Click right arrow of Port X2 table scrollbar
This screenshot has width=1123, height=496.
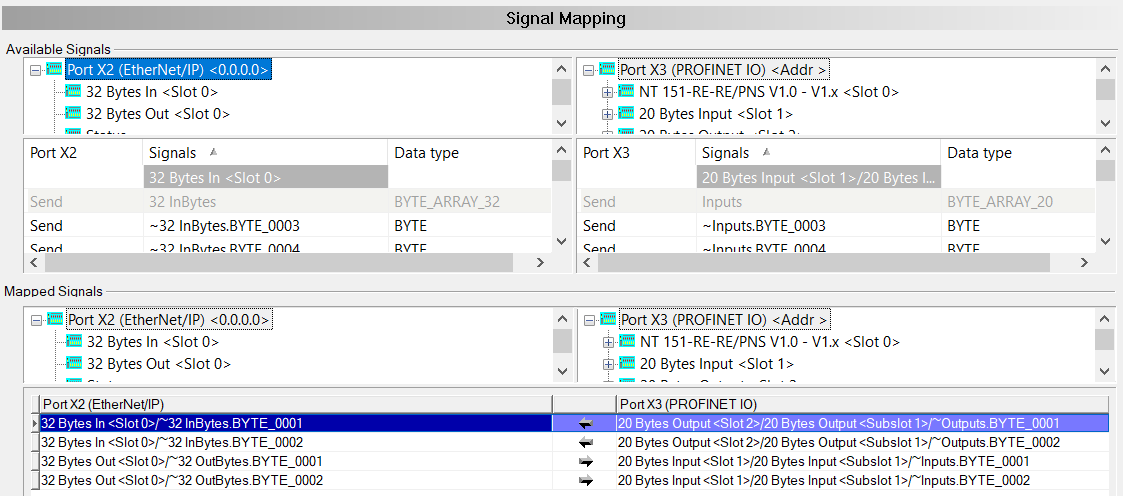point(541,263)
